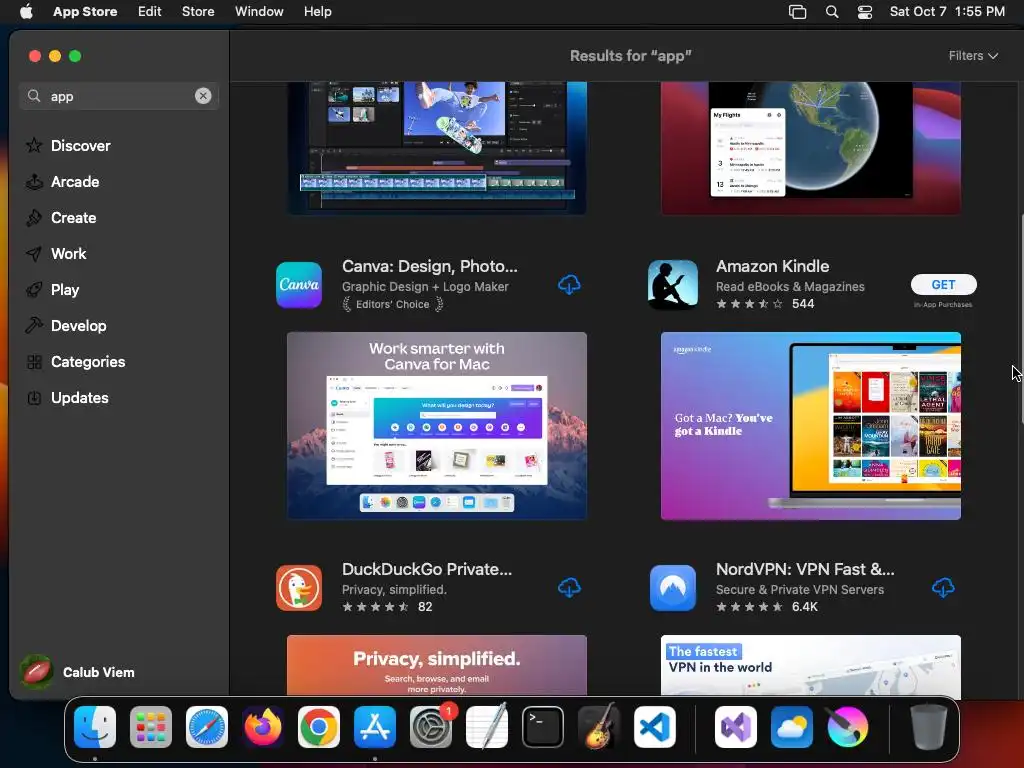This screenshot has height=768, width=1024.
Task: Open the Edit menu
Action: click(150, 11)
